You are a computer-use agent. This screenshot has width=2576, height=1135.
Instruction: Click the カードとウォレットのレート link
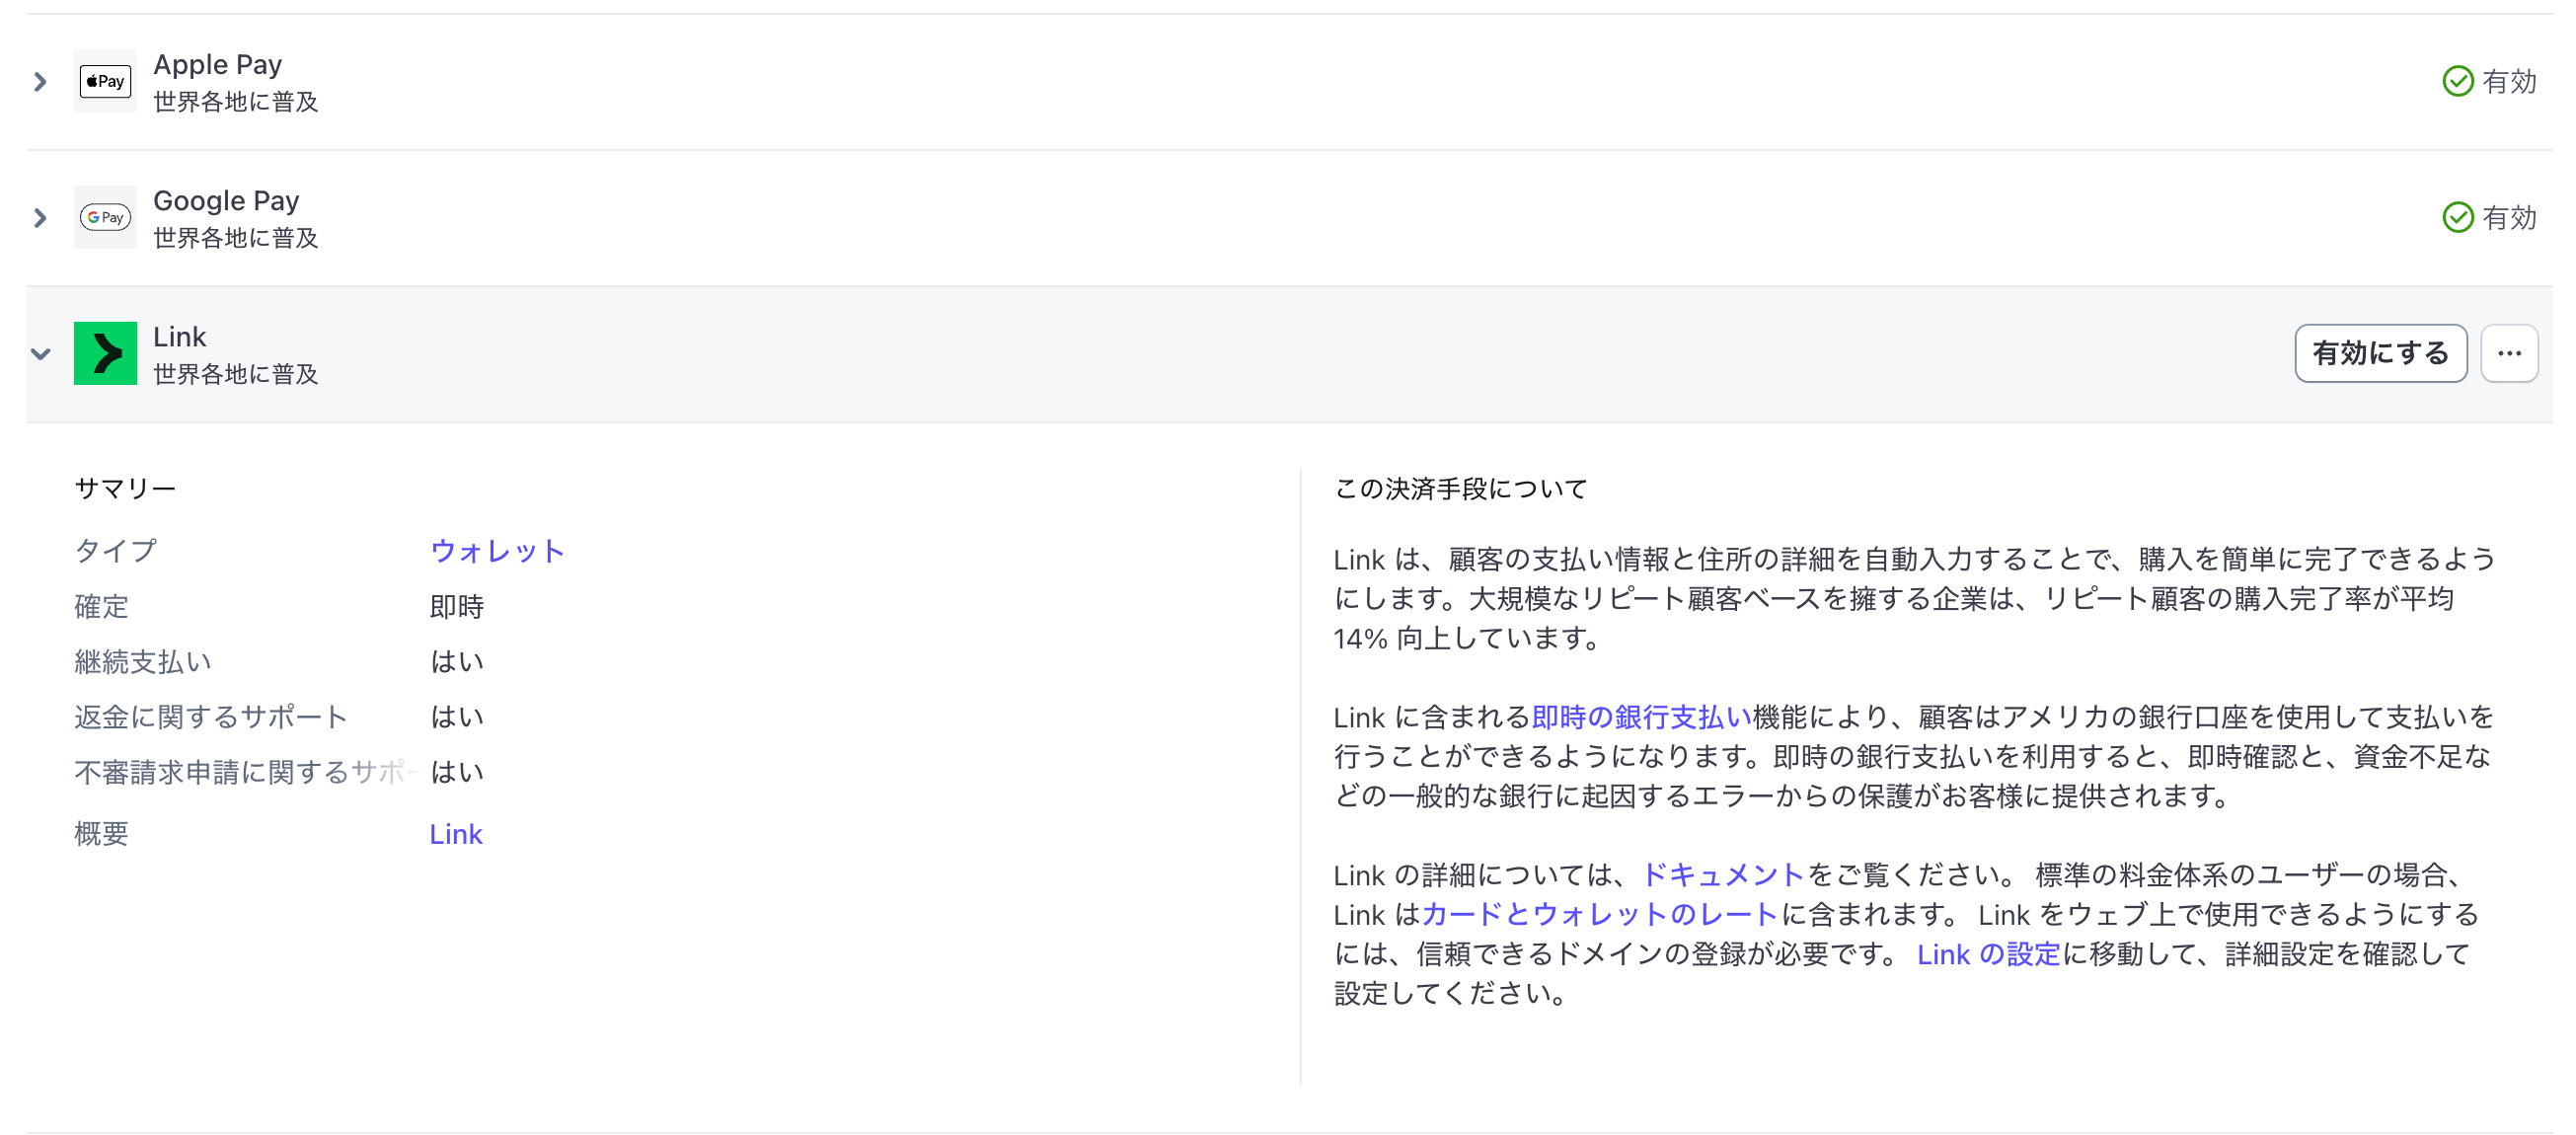pyautogui.click(x=1596, y=914)
